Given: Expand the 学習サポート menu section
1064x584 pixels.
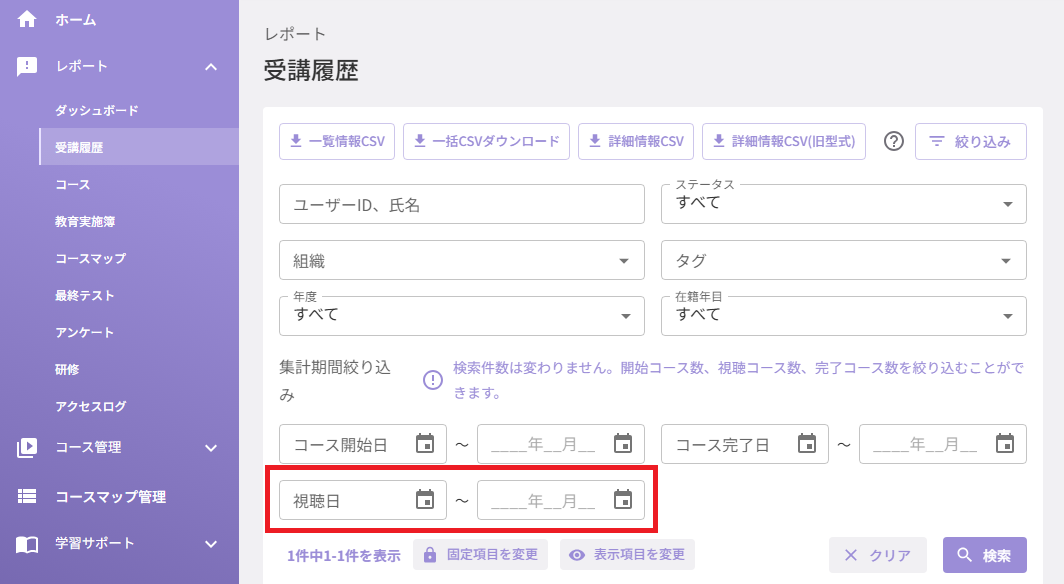Looking at the screenshot, I should pyautogui.click(x=211, y=544).
